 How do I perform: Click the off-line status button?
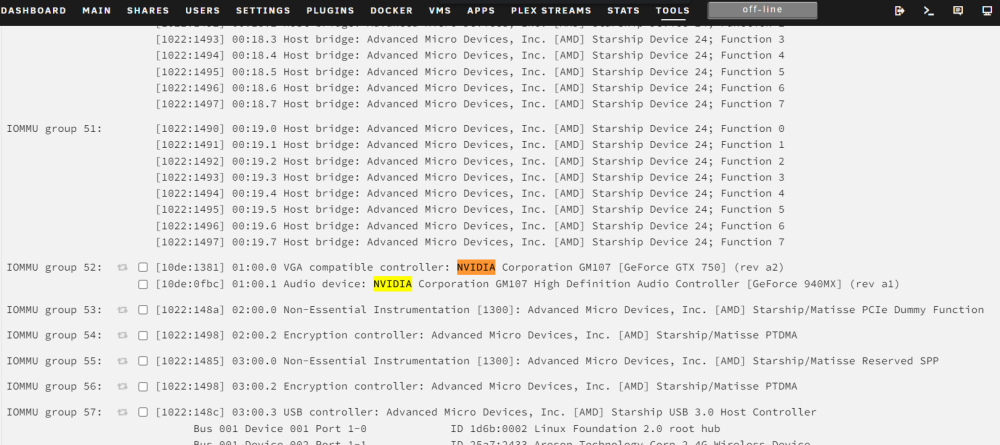762,10
